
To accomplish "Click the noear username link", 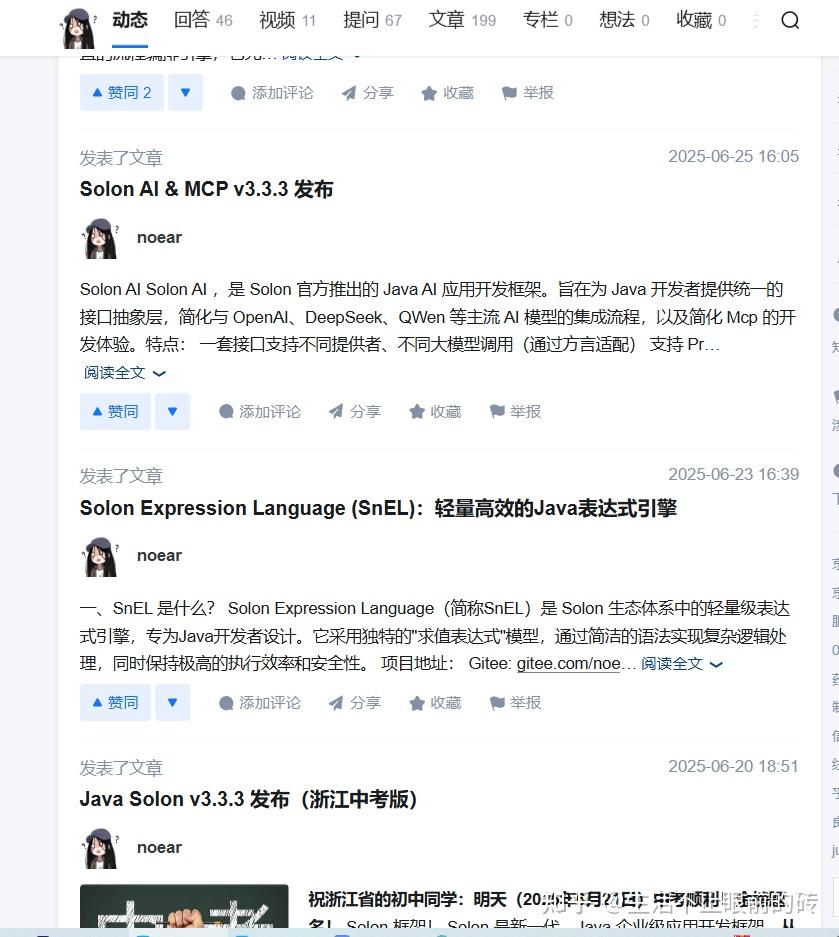I will pos(159,237).
